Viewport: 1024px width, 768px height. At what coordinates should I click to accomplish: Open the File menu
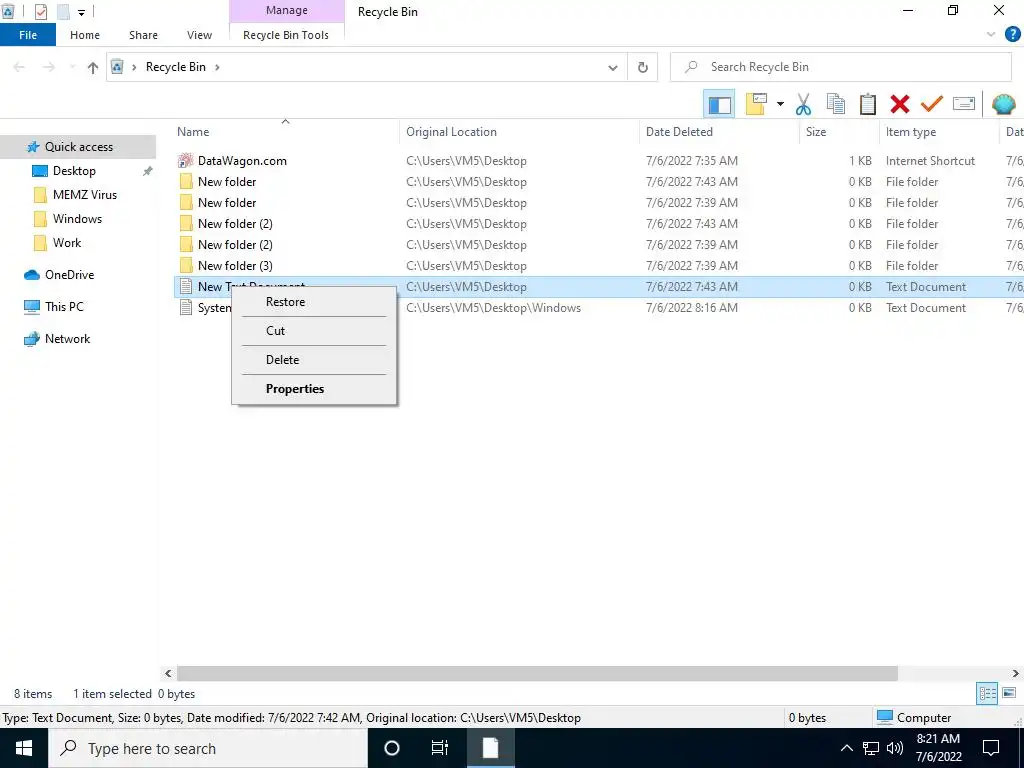coord(28,35)
